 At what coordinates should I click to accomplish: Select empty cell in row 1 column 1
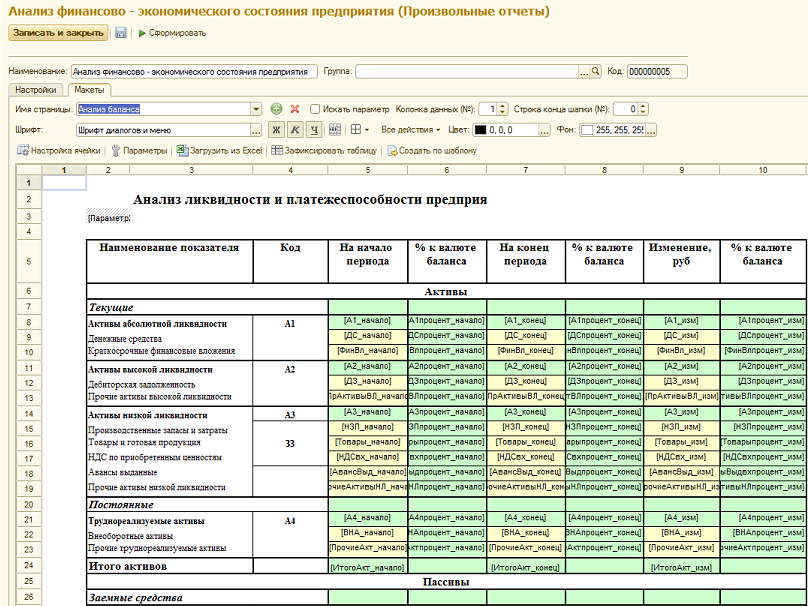tap(64, 183)
